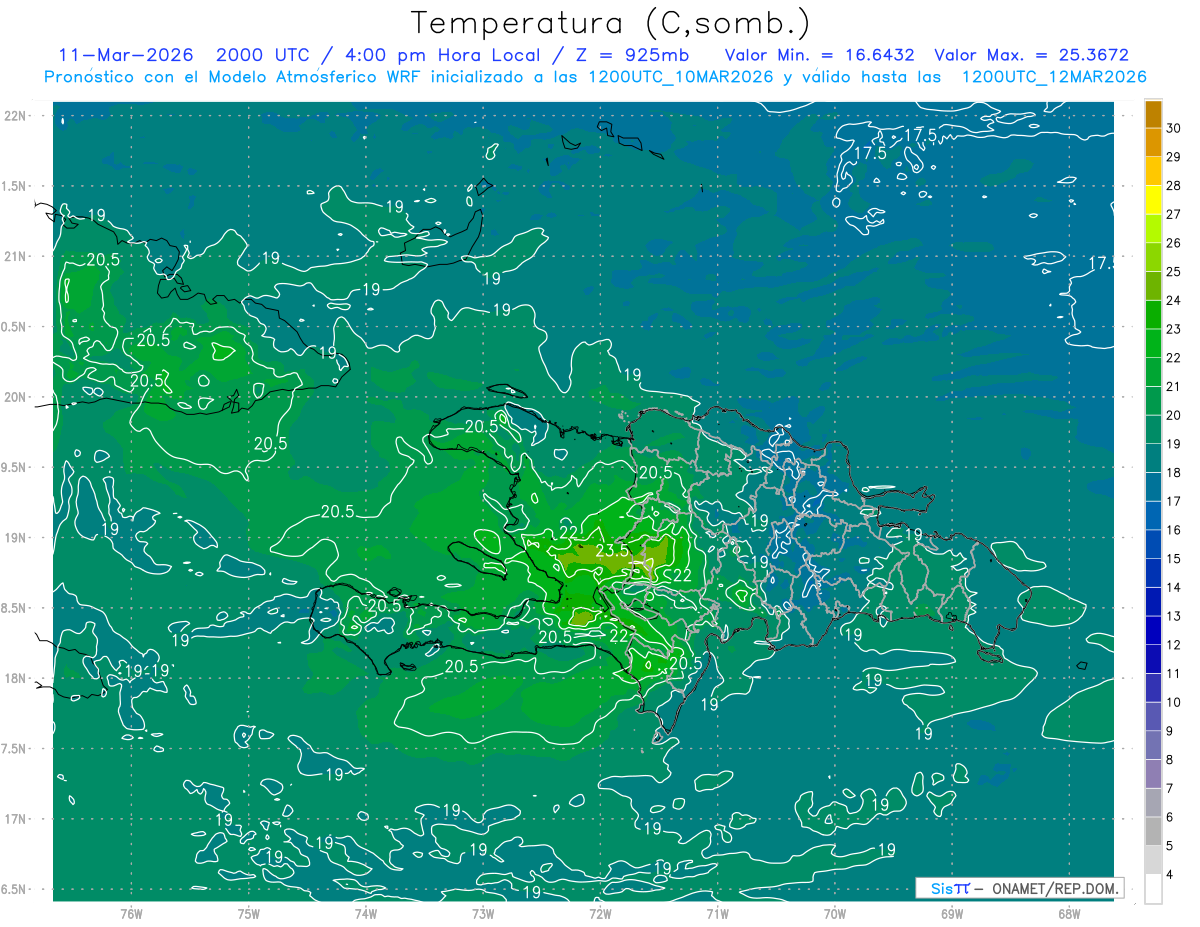Viewport: 1200px width, 927px height.
Task: Click the '19N' latitude axis label
Action: (15, 538)
